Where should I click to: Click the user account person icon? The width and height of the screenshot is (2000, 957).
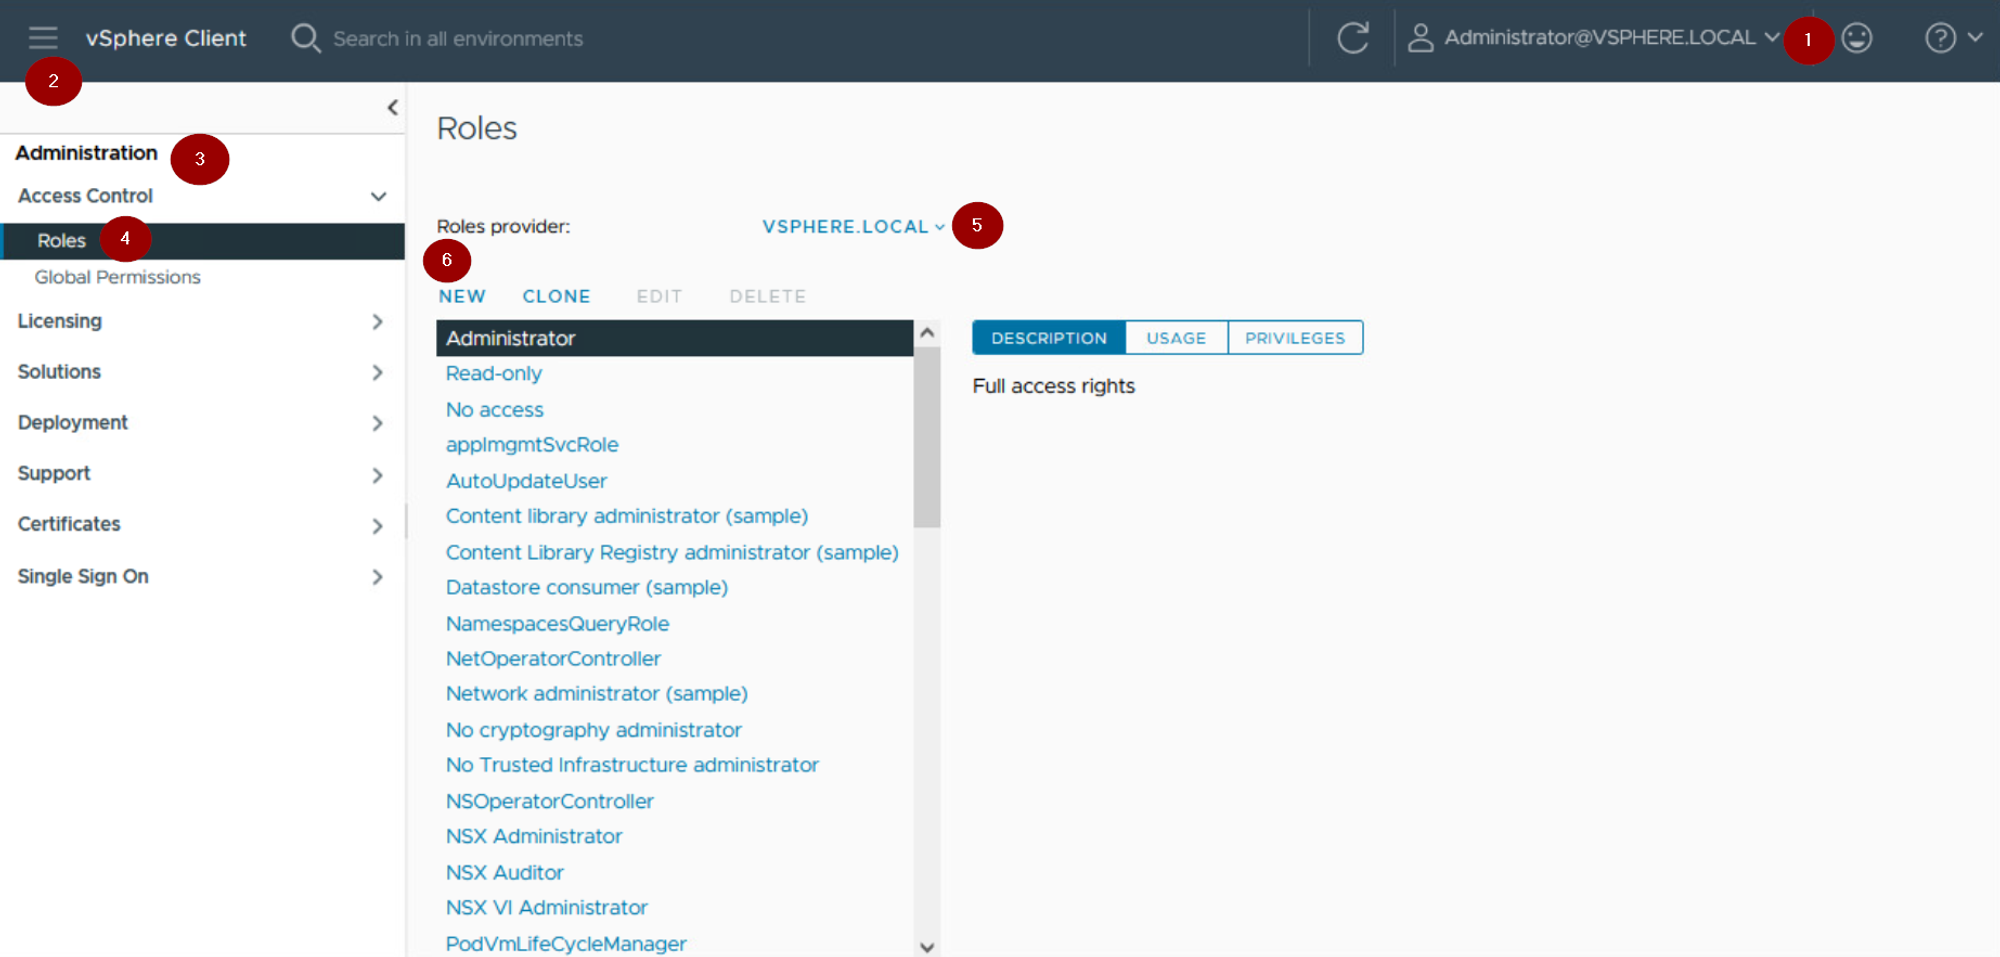pos(1420,38)
